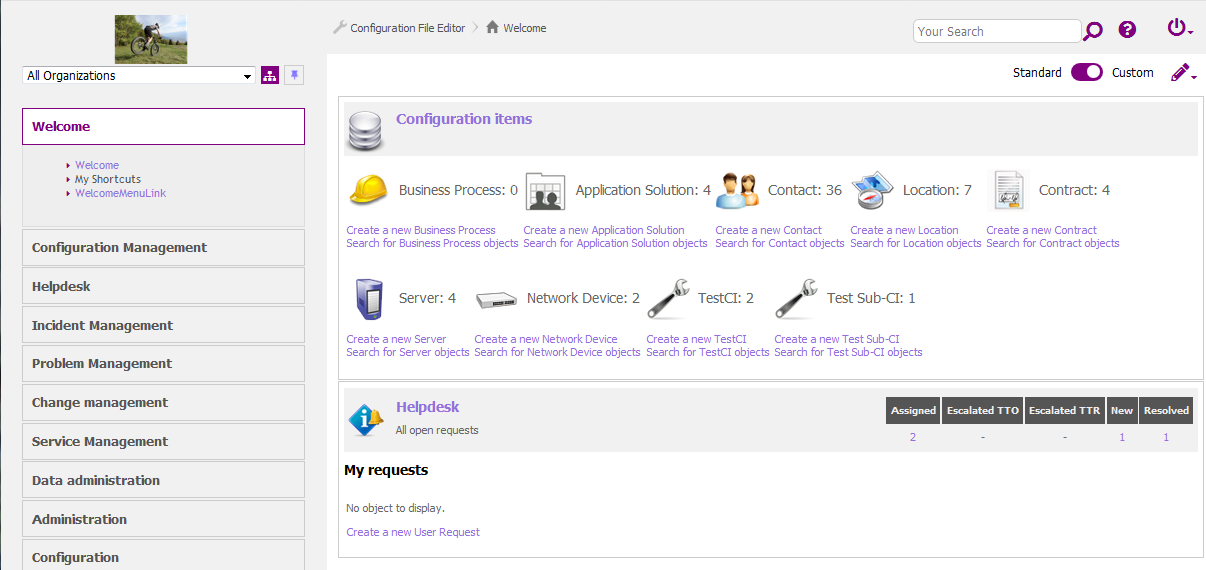Expand the Configuration Management menu
1206x570 pixels.
[163, 247]
